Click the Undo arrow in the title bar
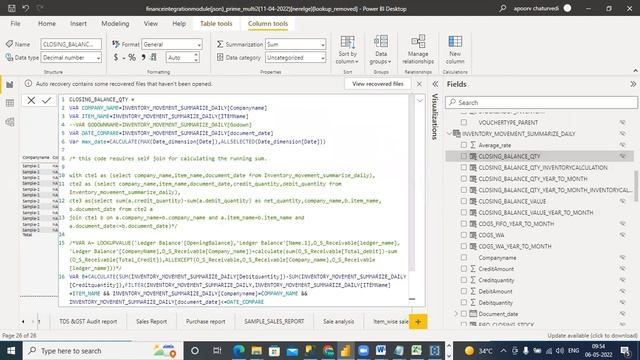The height and width of the screenshot is (360, 640). click(25, 8)
